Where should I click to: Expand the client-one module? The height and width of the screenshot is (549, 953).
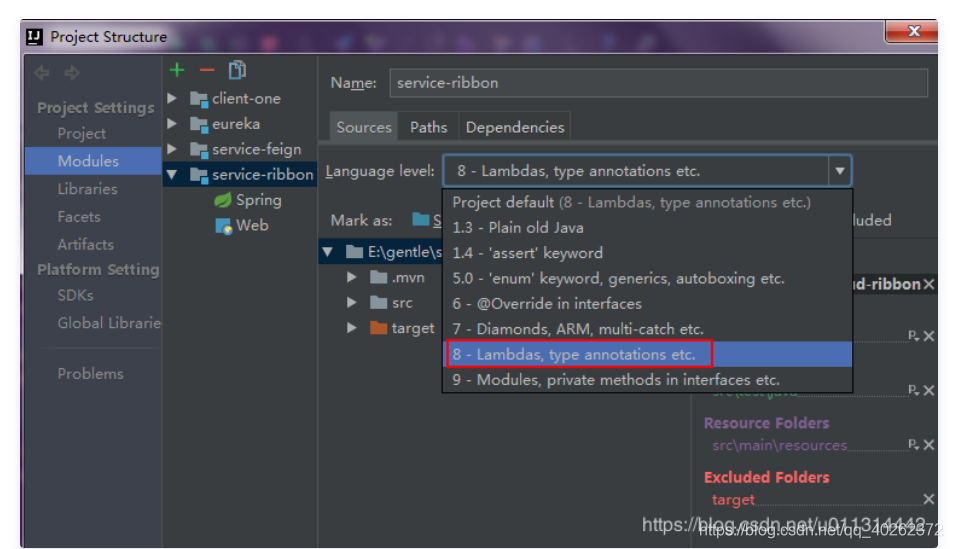pos(172,98)
